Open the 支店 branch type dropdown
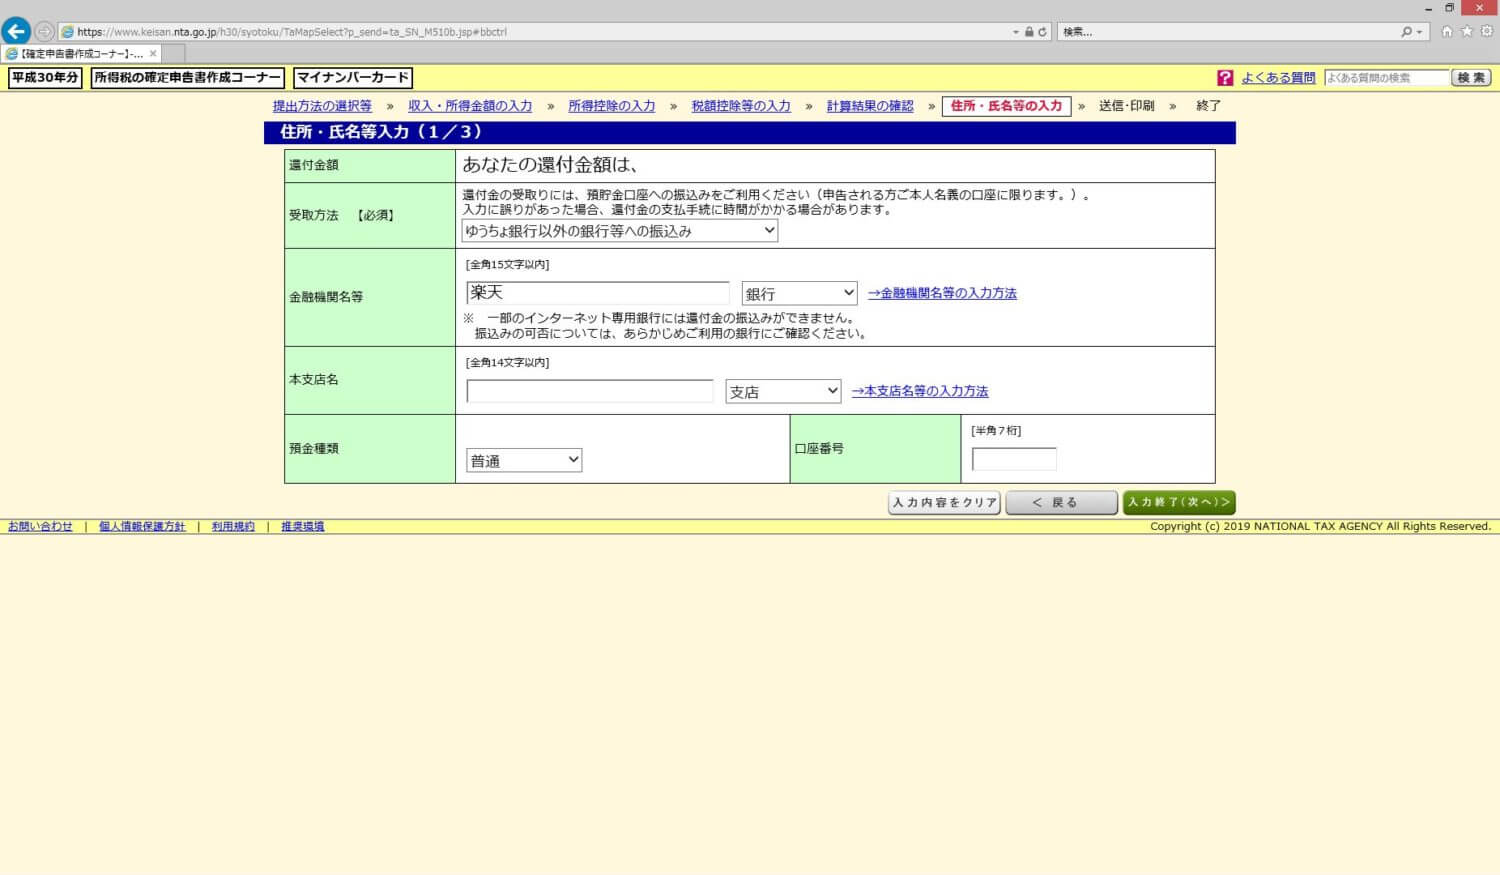The image size is (1500, 875). coord(783,391)
